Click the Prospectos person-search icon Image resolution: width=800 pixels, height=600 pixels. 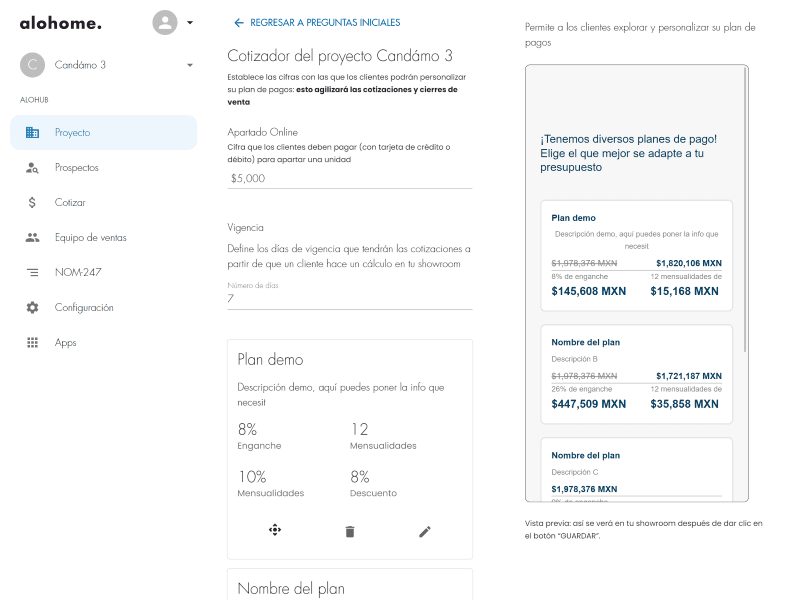coord(32,167)
